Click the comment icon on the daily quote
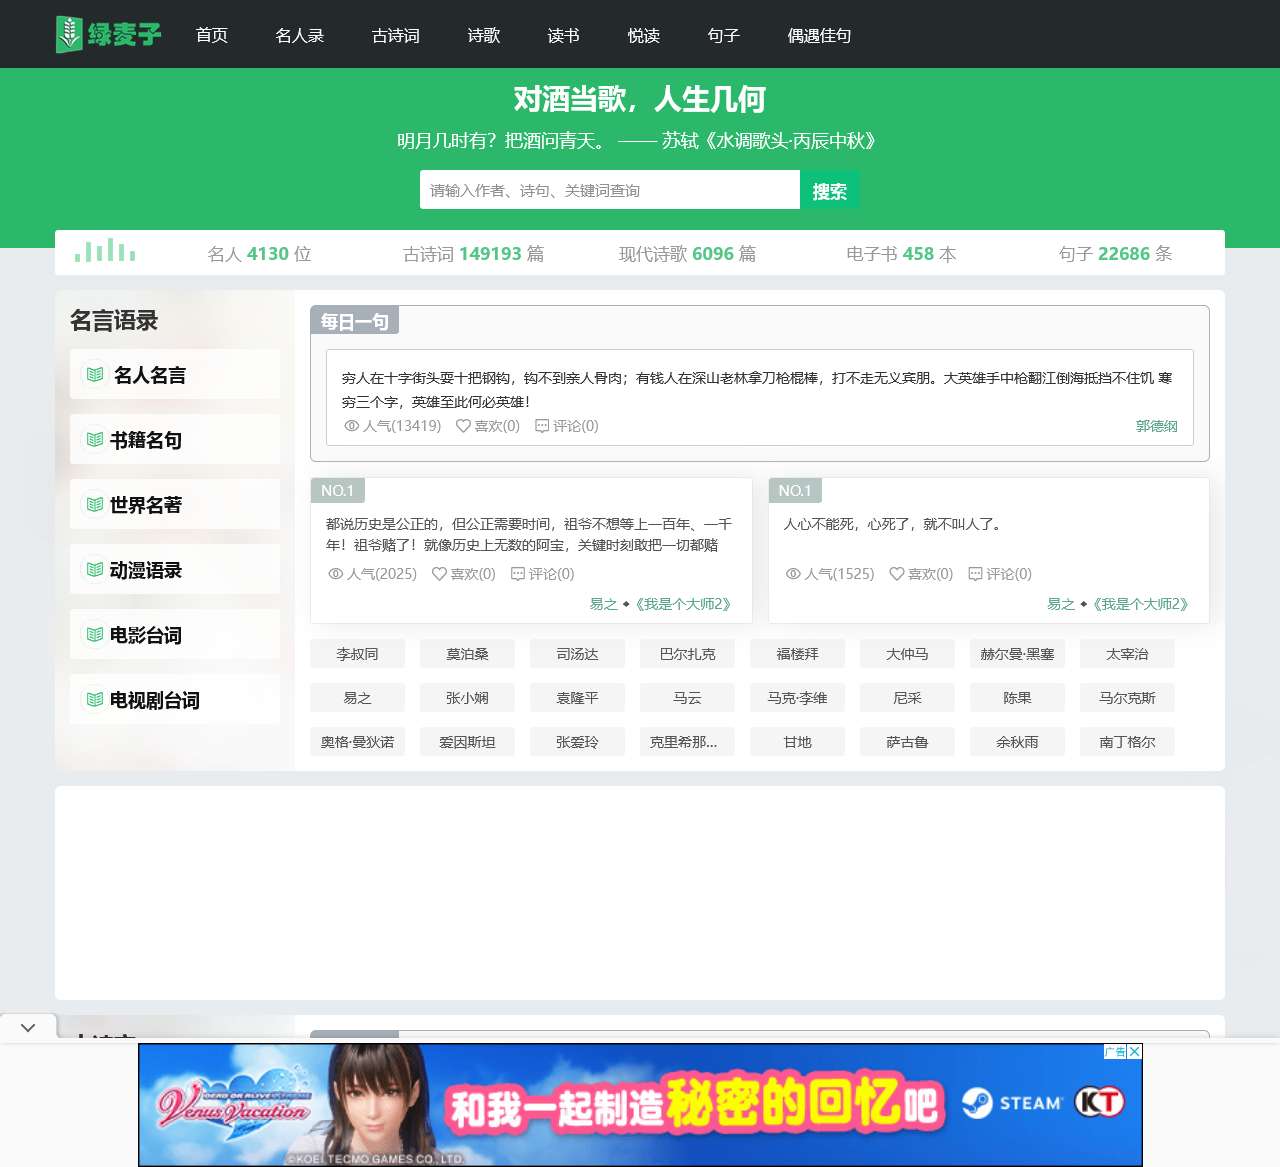The width and height of the screenshot is (1280, 1167). [x=542, y=426]
